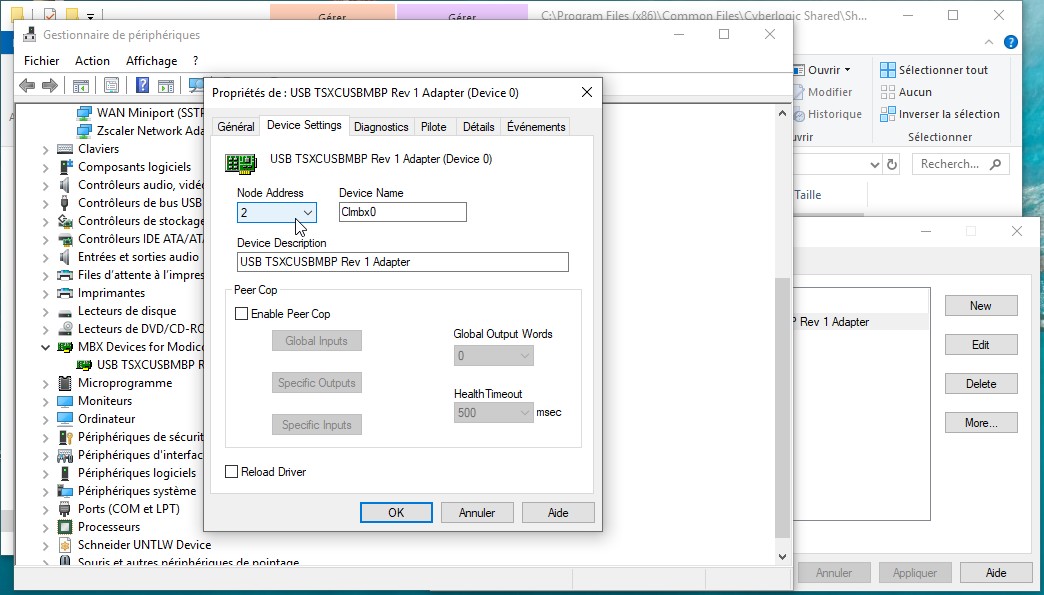1044x595 pixels.
Task: Click Device Manager scrollbar down arrow
Action: tap(782, 556)
